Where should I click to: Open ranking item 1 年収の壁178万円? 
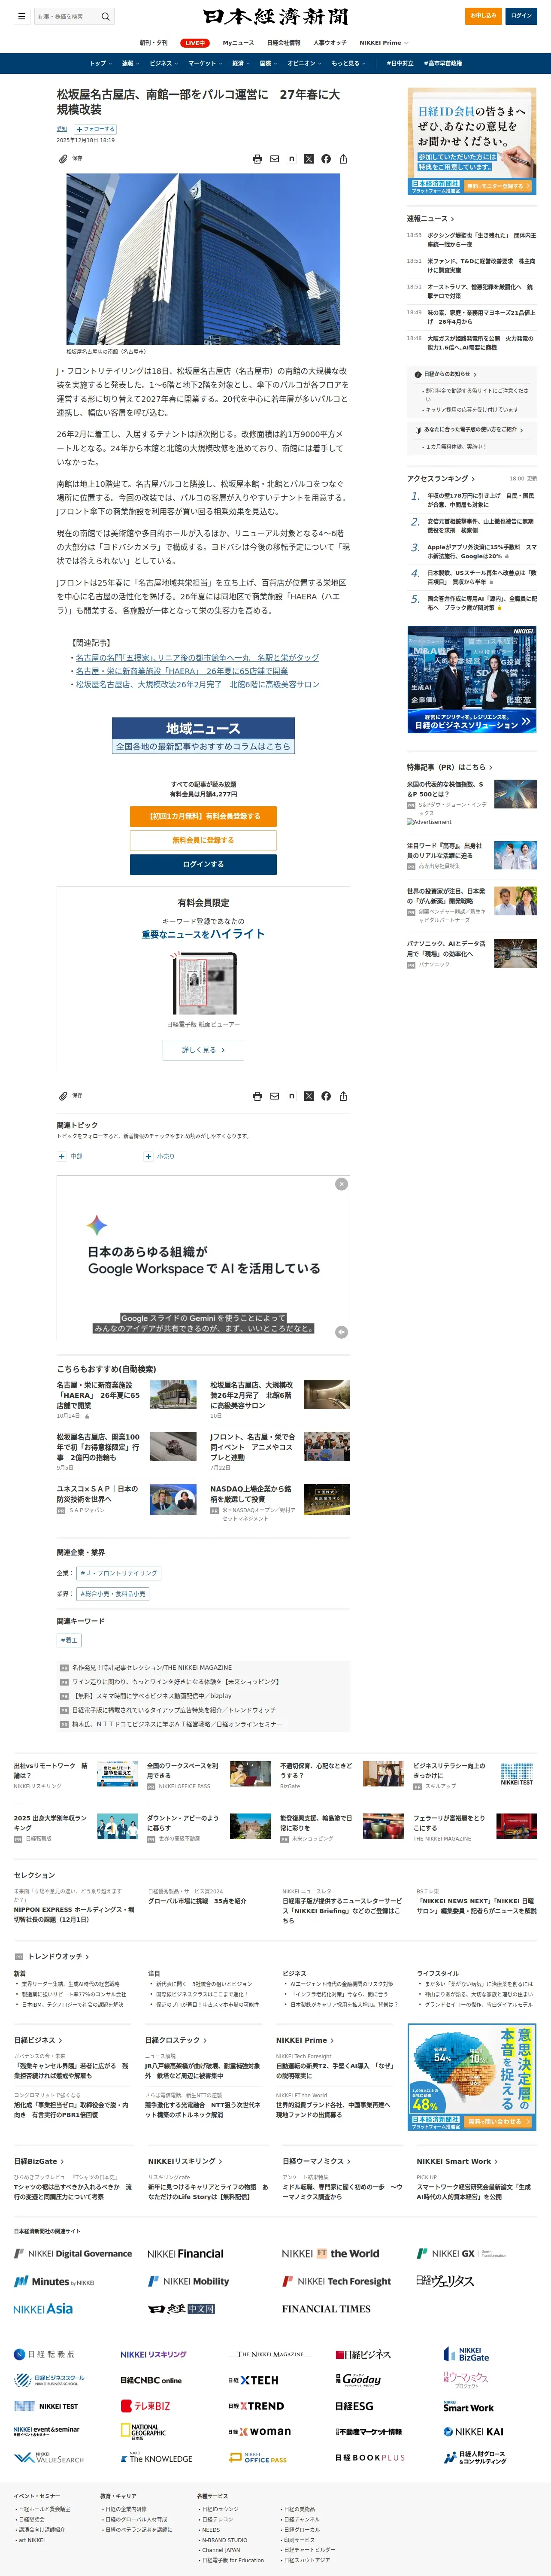tap(481, 500)
